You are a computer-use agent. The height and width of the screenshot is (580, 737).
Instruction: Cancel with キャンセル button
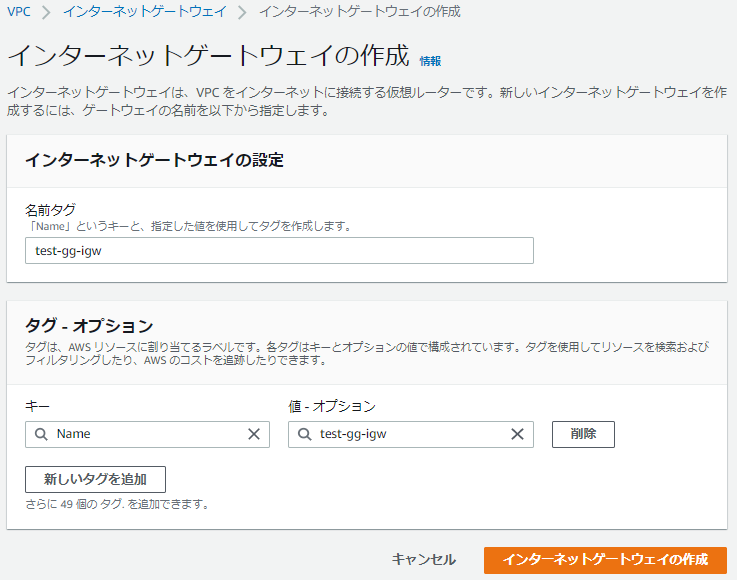(423, 560)
